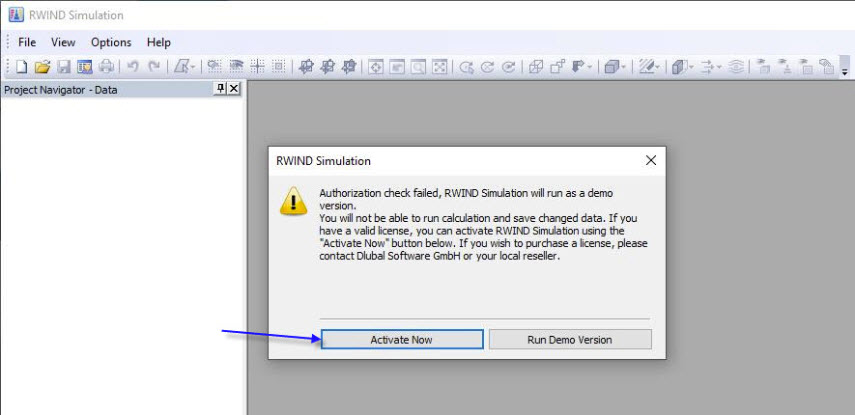The width and height of the screenshot is (855, 415).
Task: Click the show whole model zoom-all icon
Action: (439, 67)
